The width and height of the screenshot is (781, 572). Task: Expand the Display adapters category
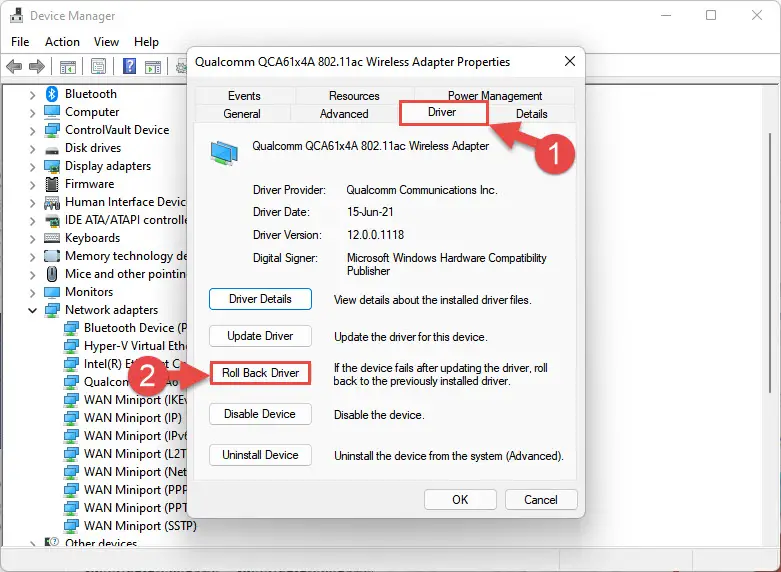pos(32,166)
